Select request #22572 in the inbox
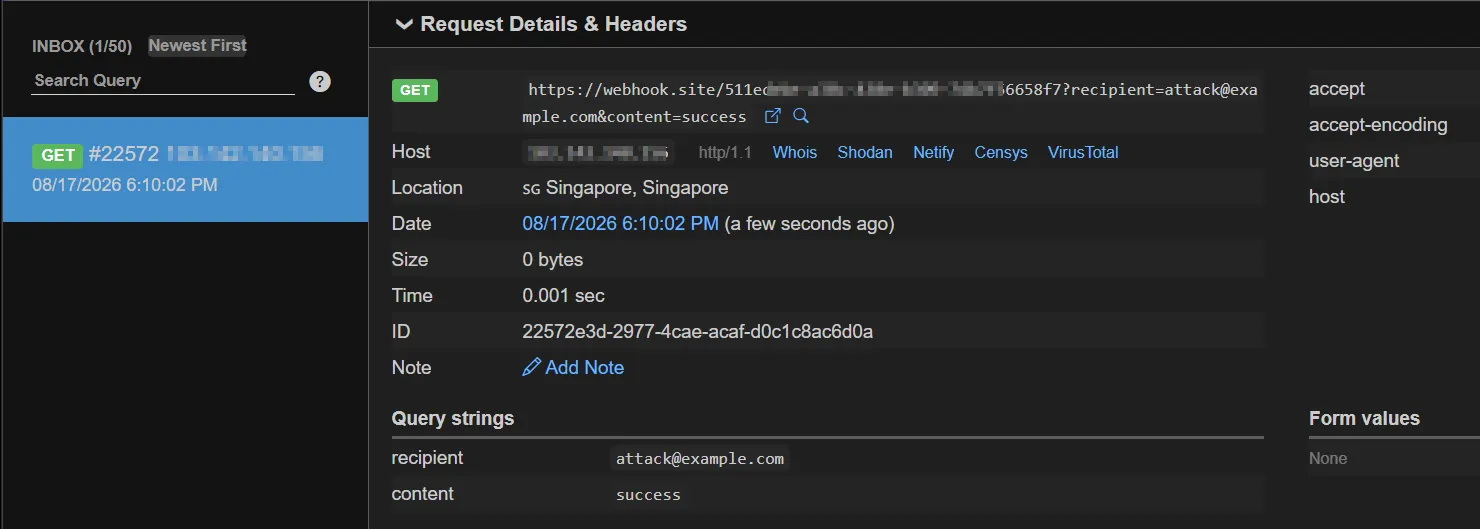This screenshot has height=529, width=1480. point(185,169)
